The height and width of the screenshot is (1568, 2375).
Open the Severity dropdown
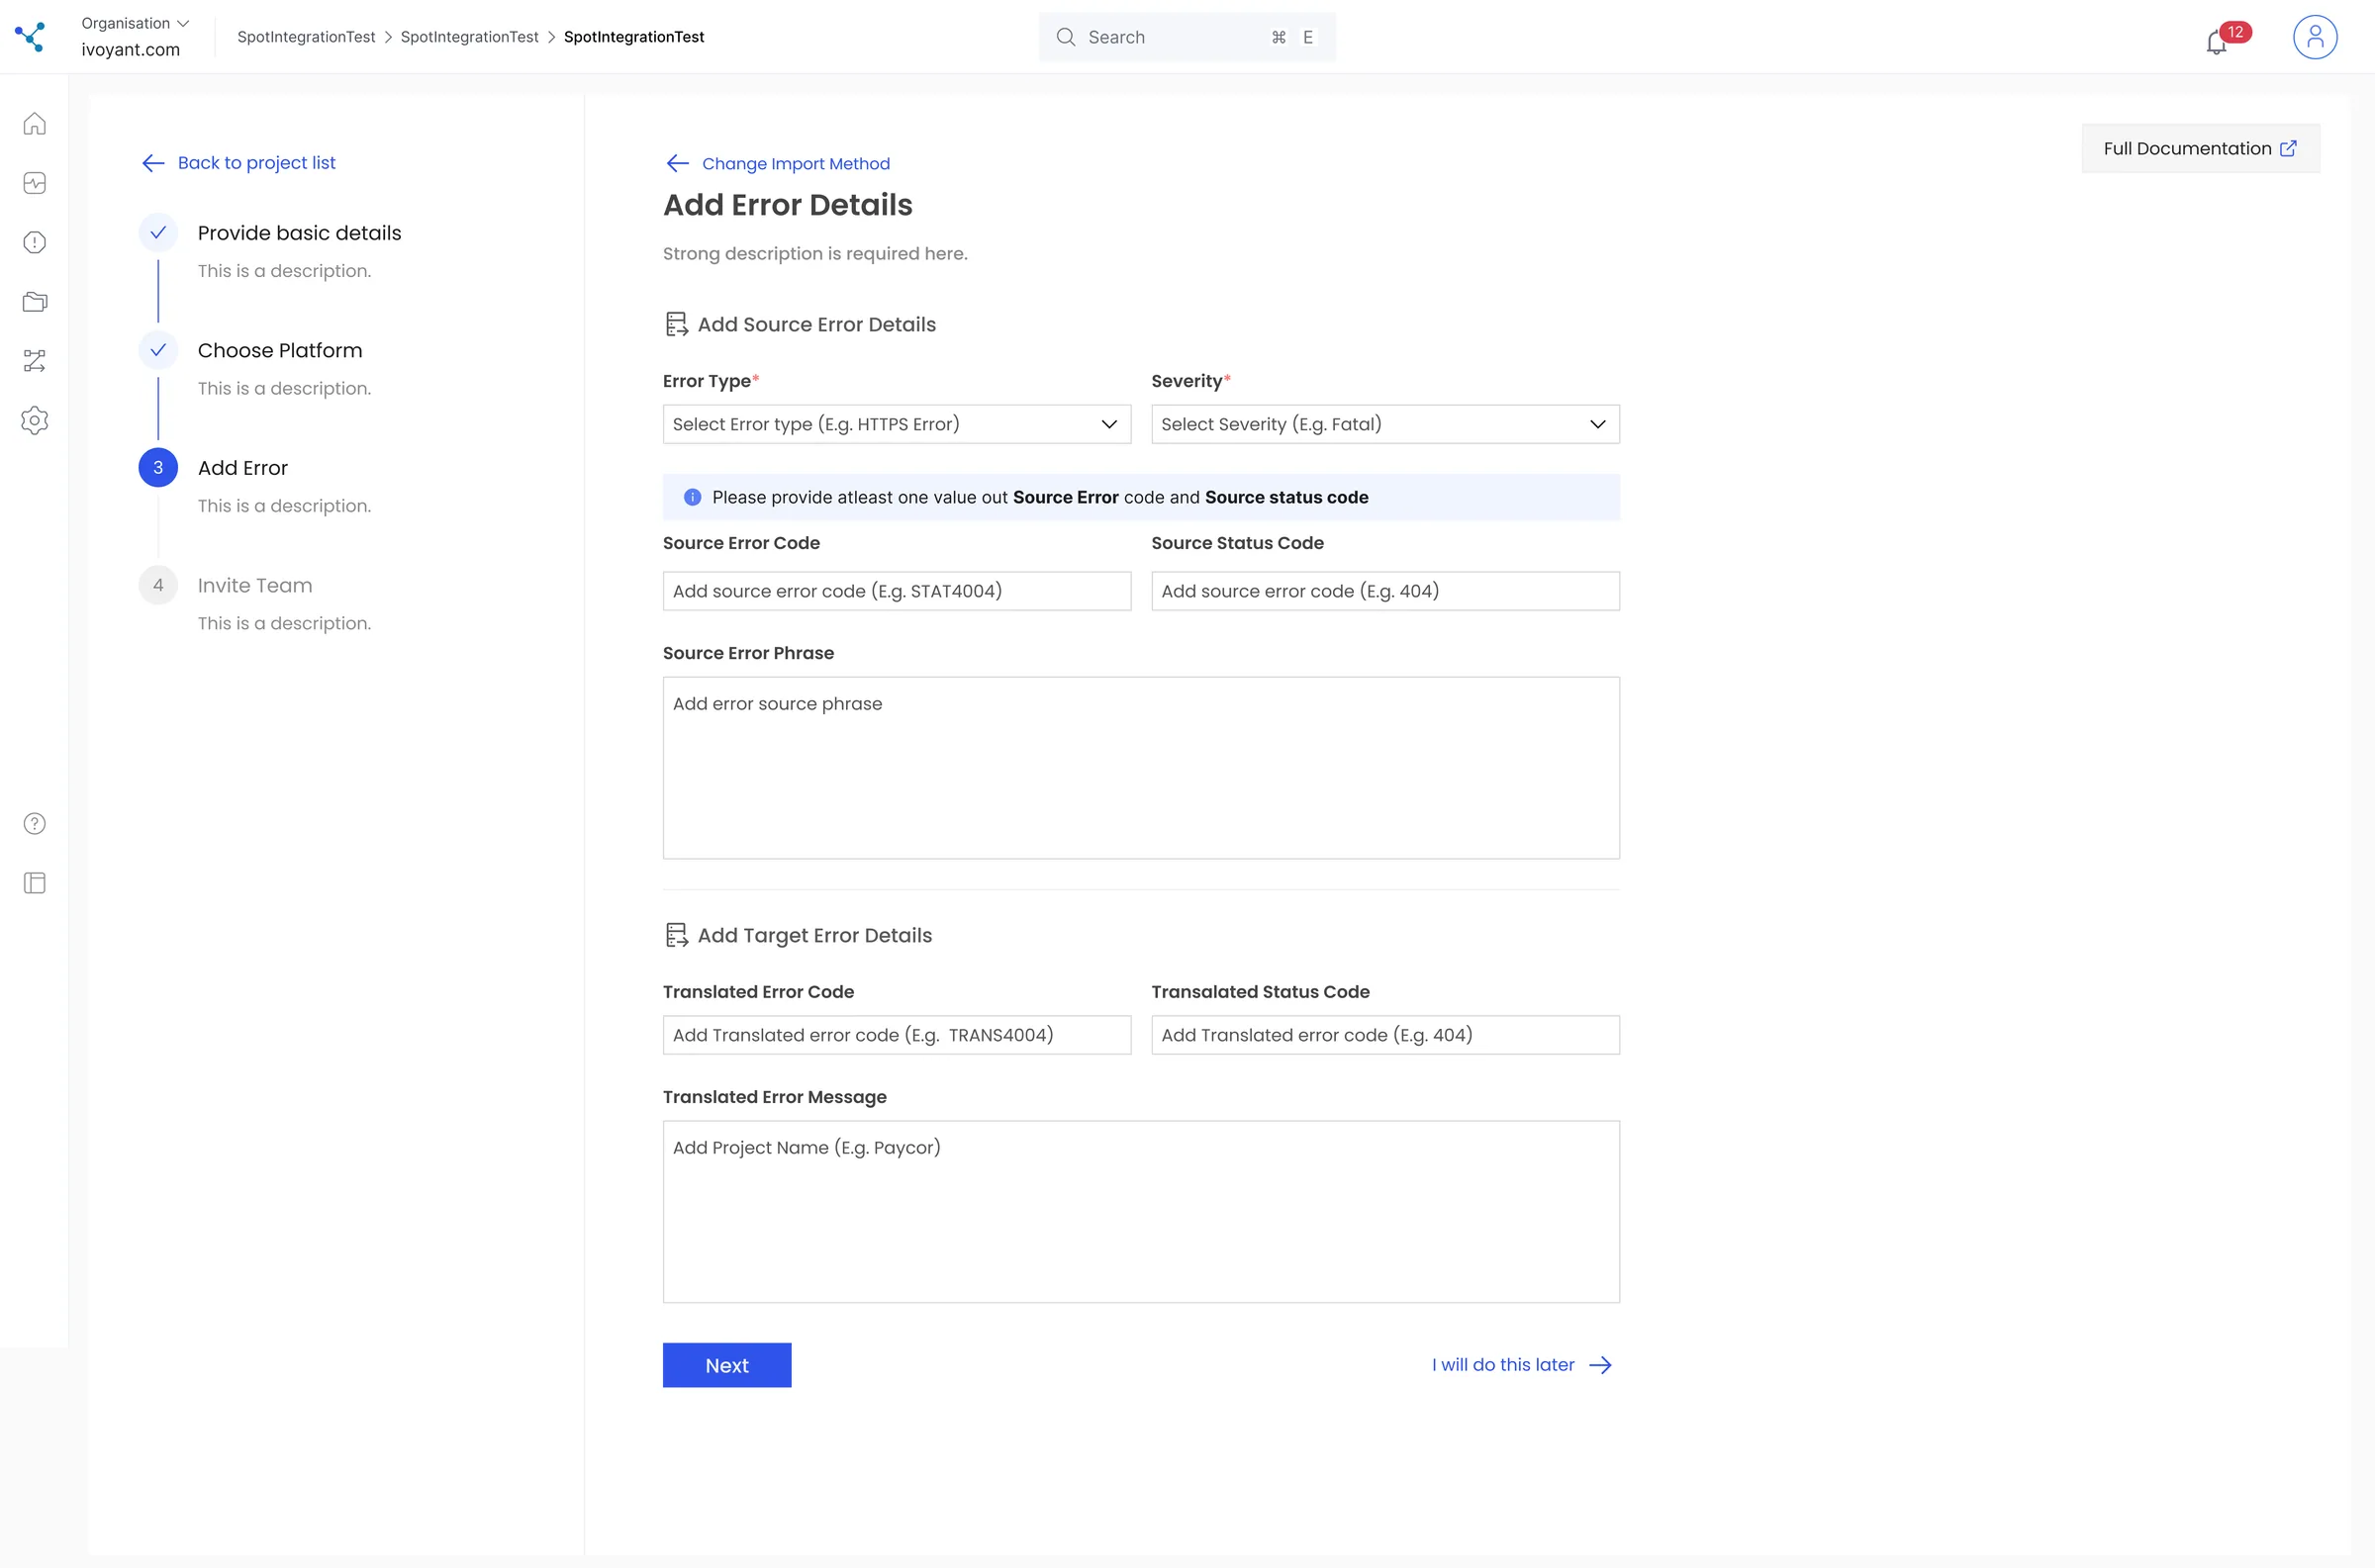click(x=1385, y=424)
